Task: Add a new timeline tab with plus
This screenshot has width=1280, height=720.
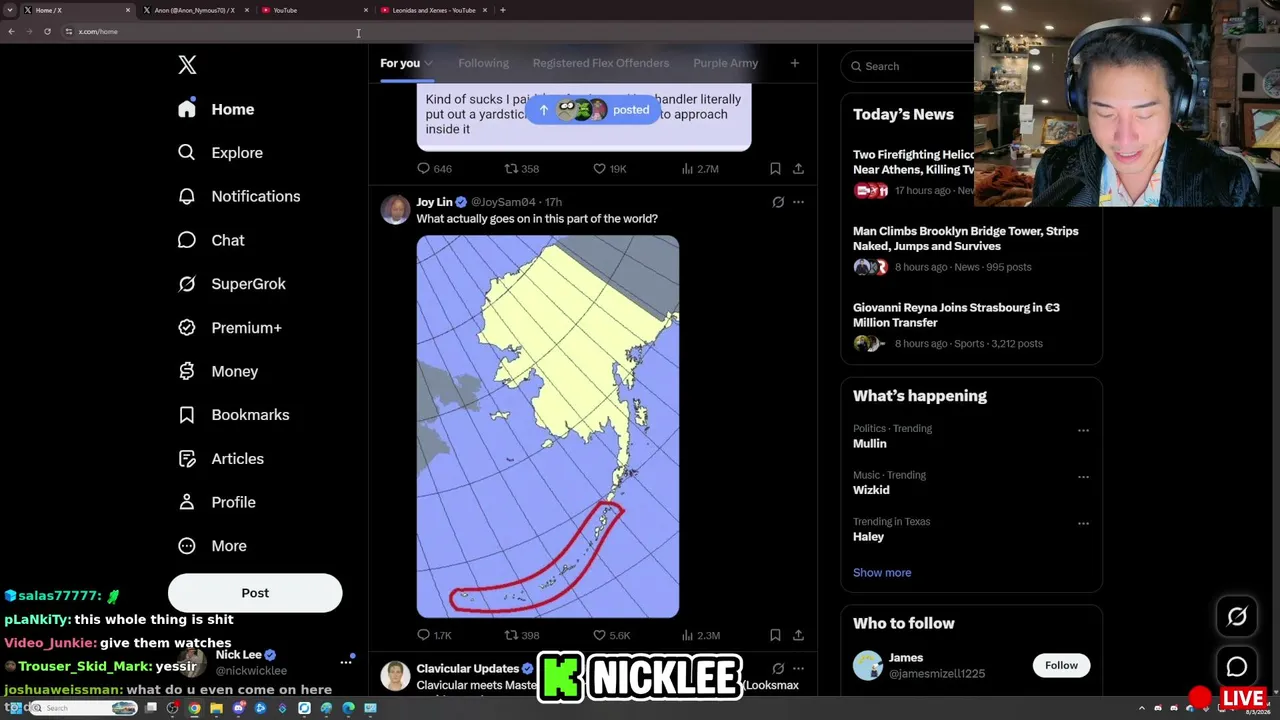Action: coord(795,63)
